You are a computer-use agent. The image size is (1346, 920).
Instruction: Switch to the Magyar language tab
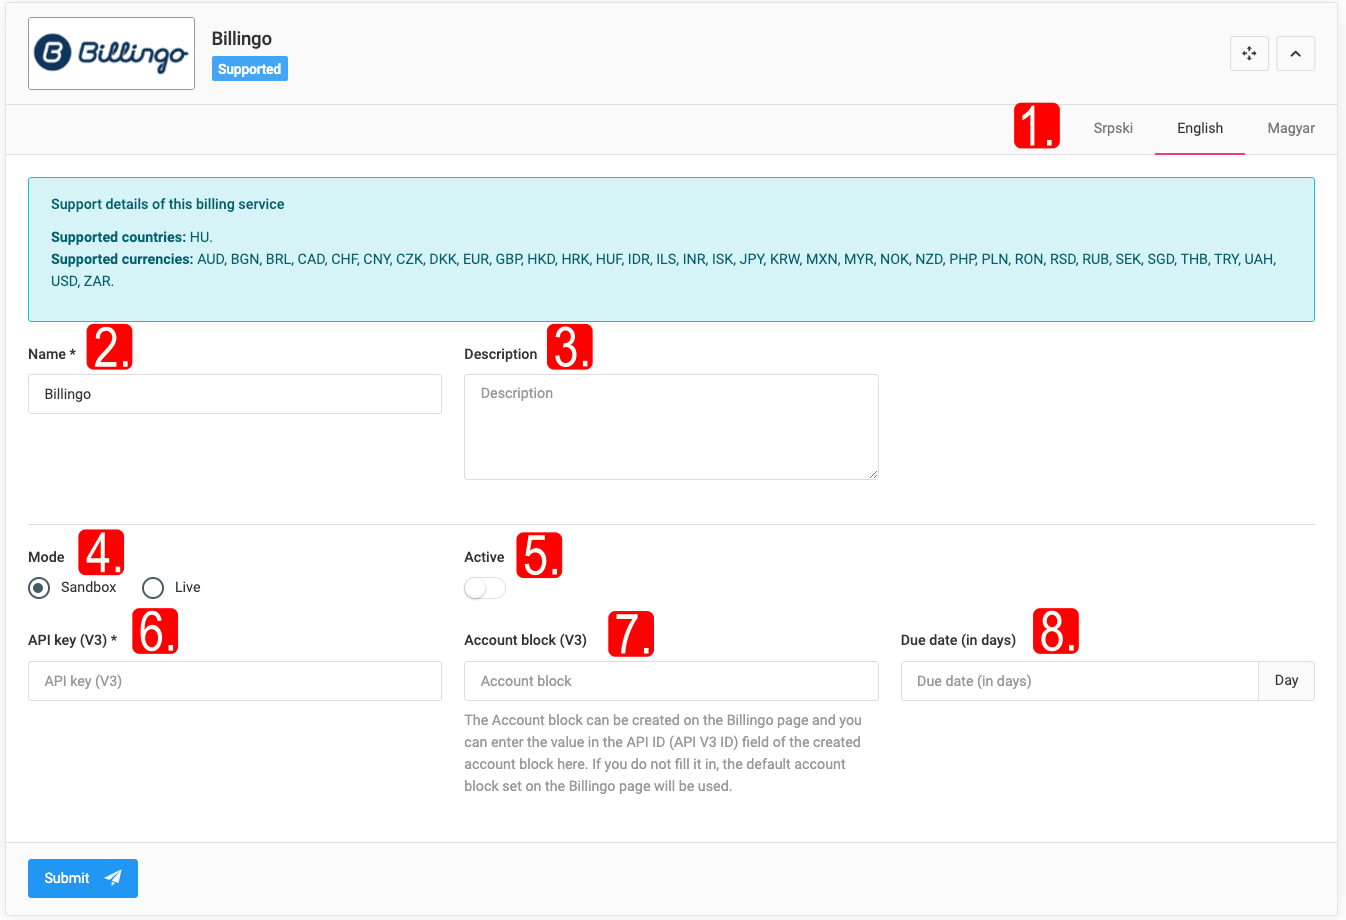[1290, 128]
